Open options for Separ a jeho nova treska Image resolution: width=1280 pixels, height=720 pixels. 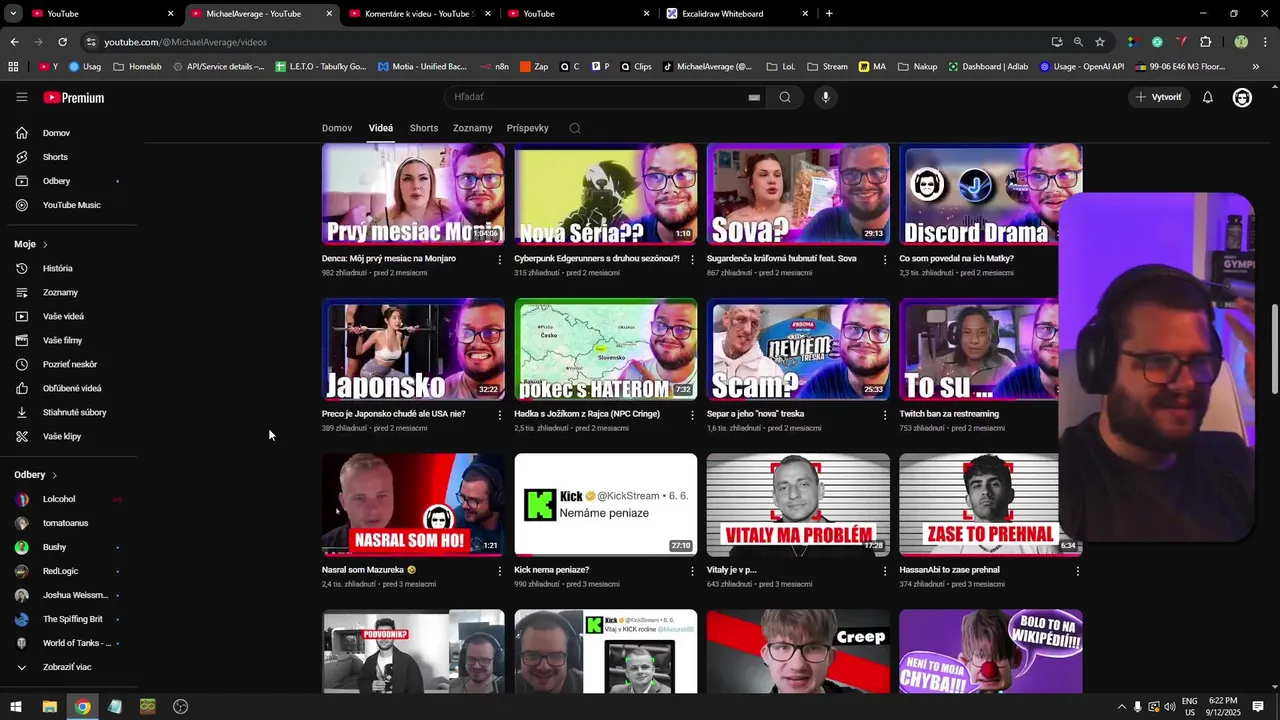pos(884,415)
